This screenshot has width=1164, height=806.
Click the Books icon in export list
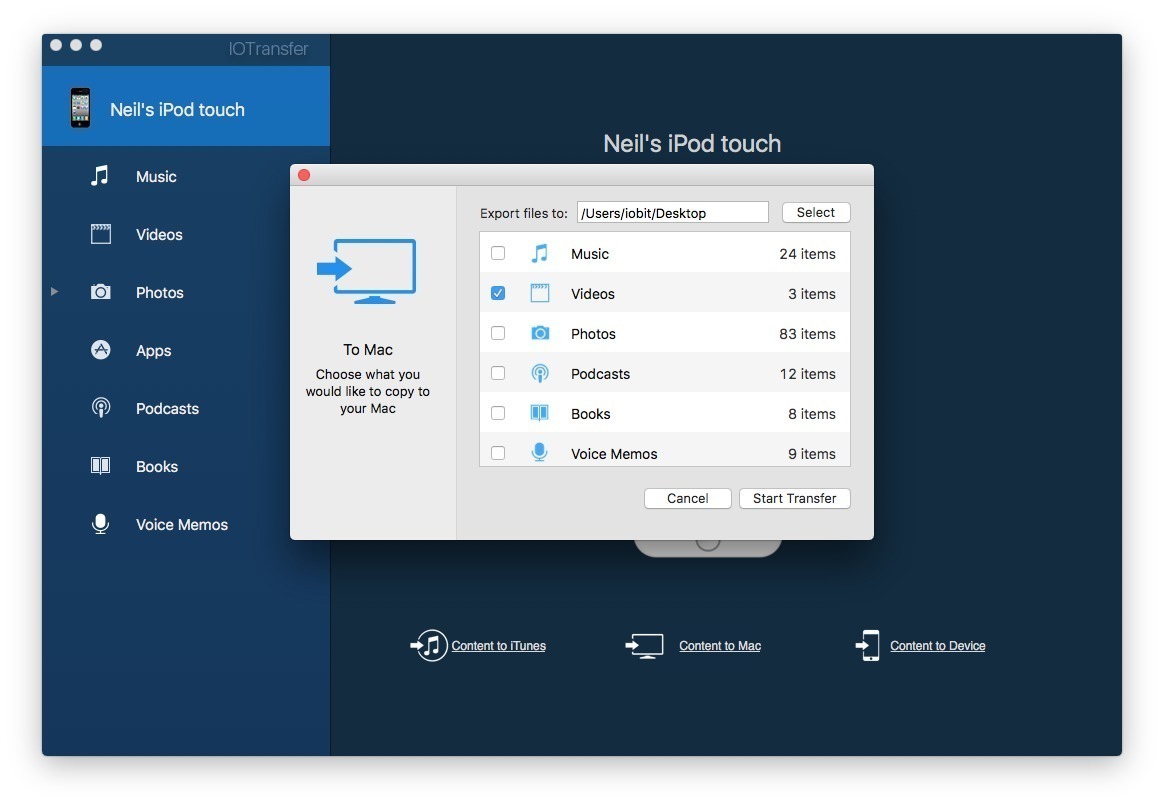tap(540, 413)
